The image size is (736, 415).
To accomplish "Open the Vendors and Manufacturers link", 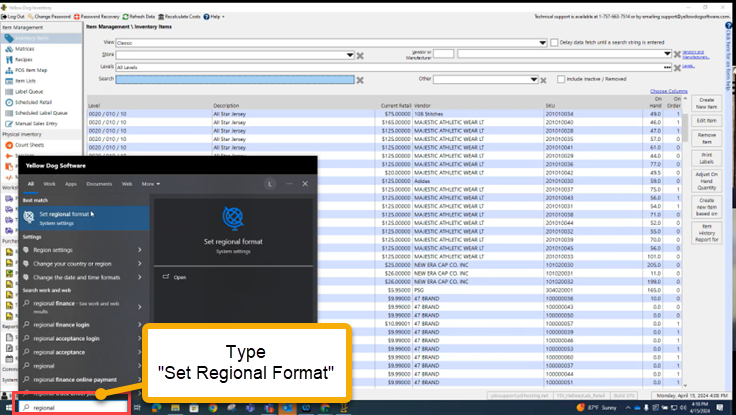I will tap(695, 54).
